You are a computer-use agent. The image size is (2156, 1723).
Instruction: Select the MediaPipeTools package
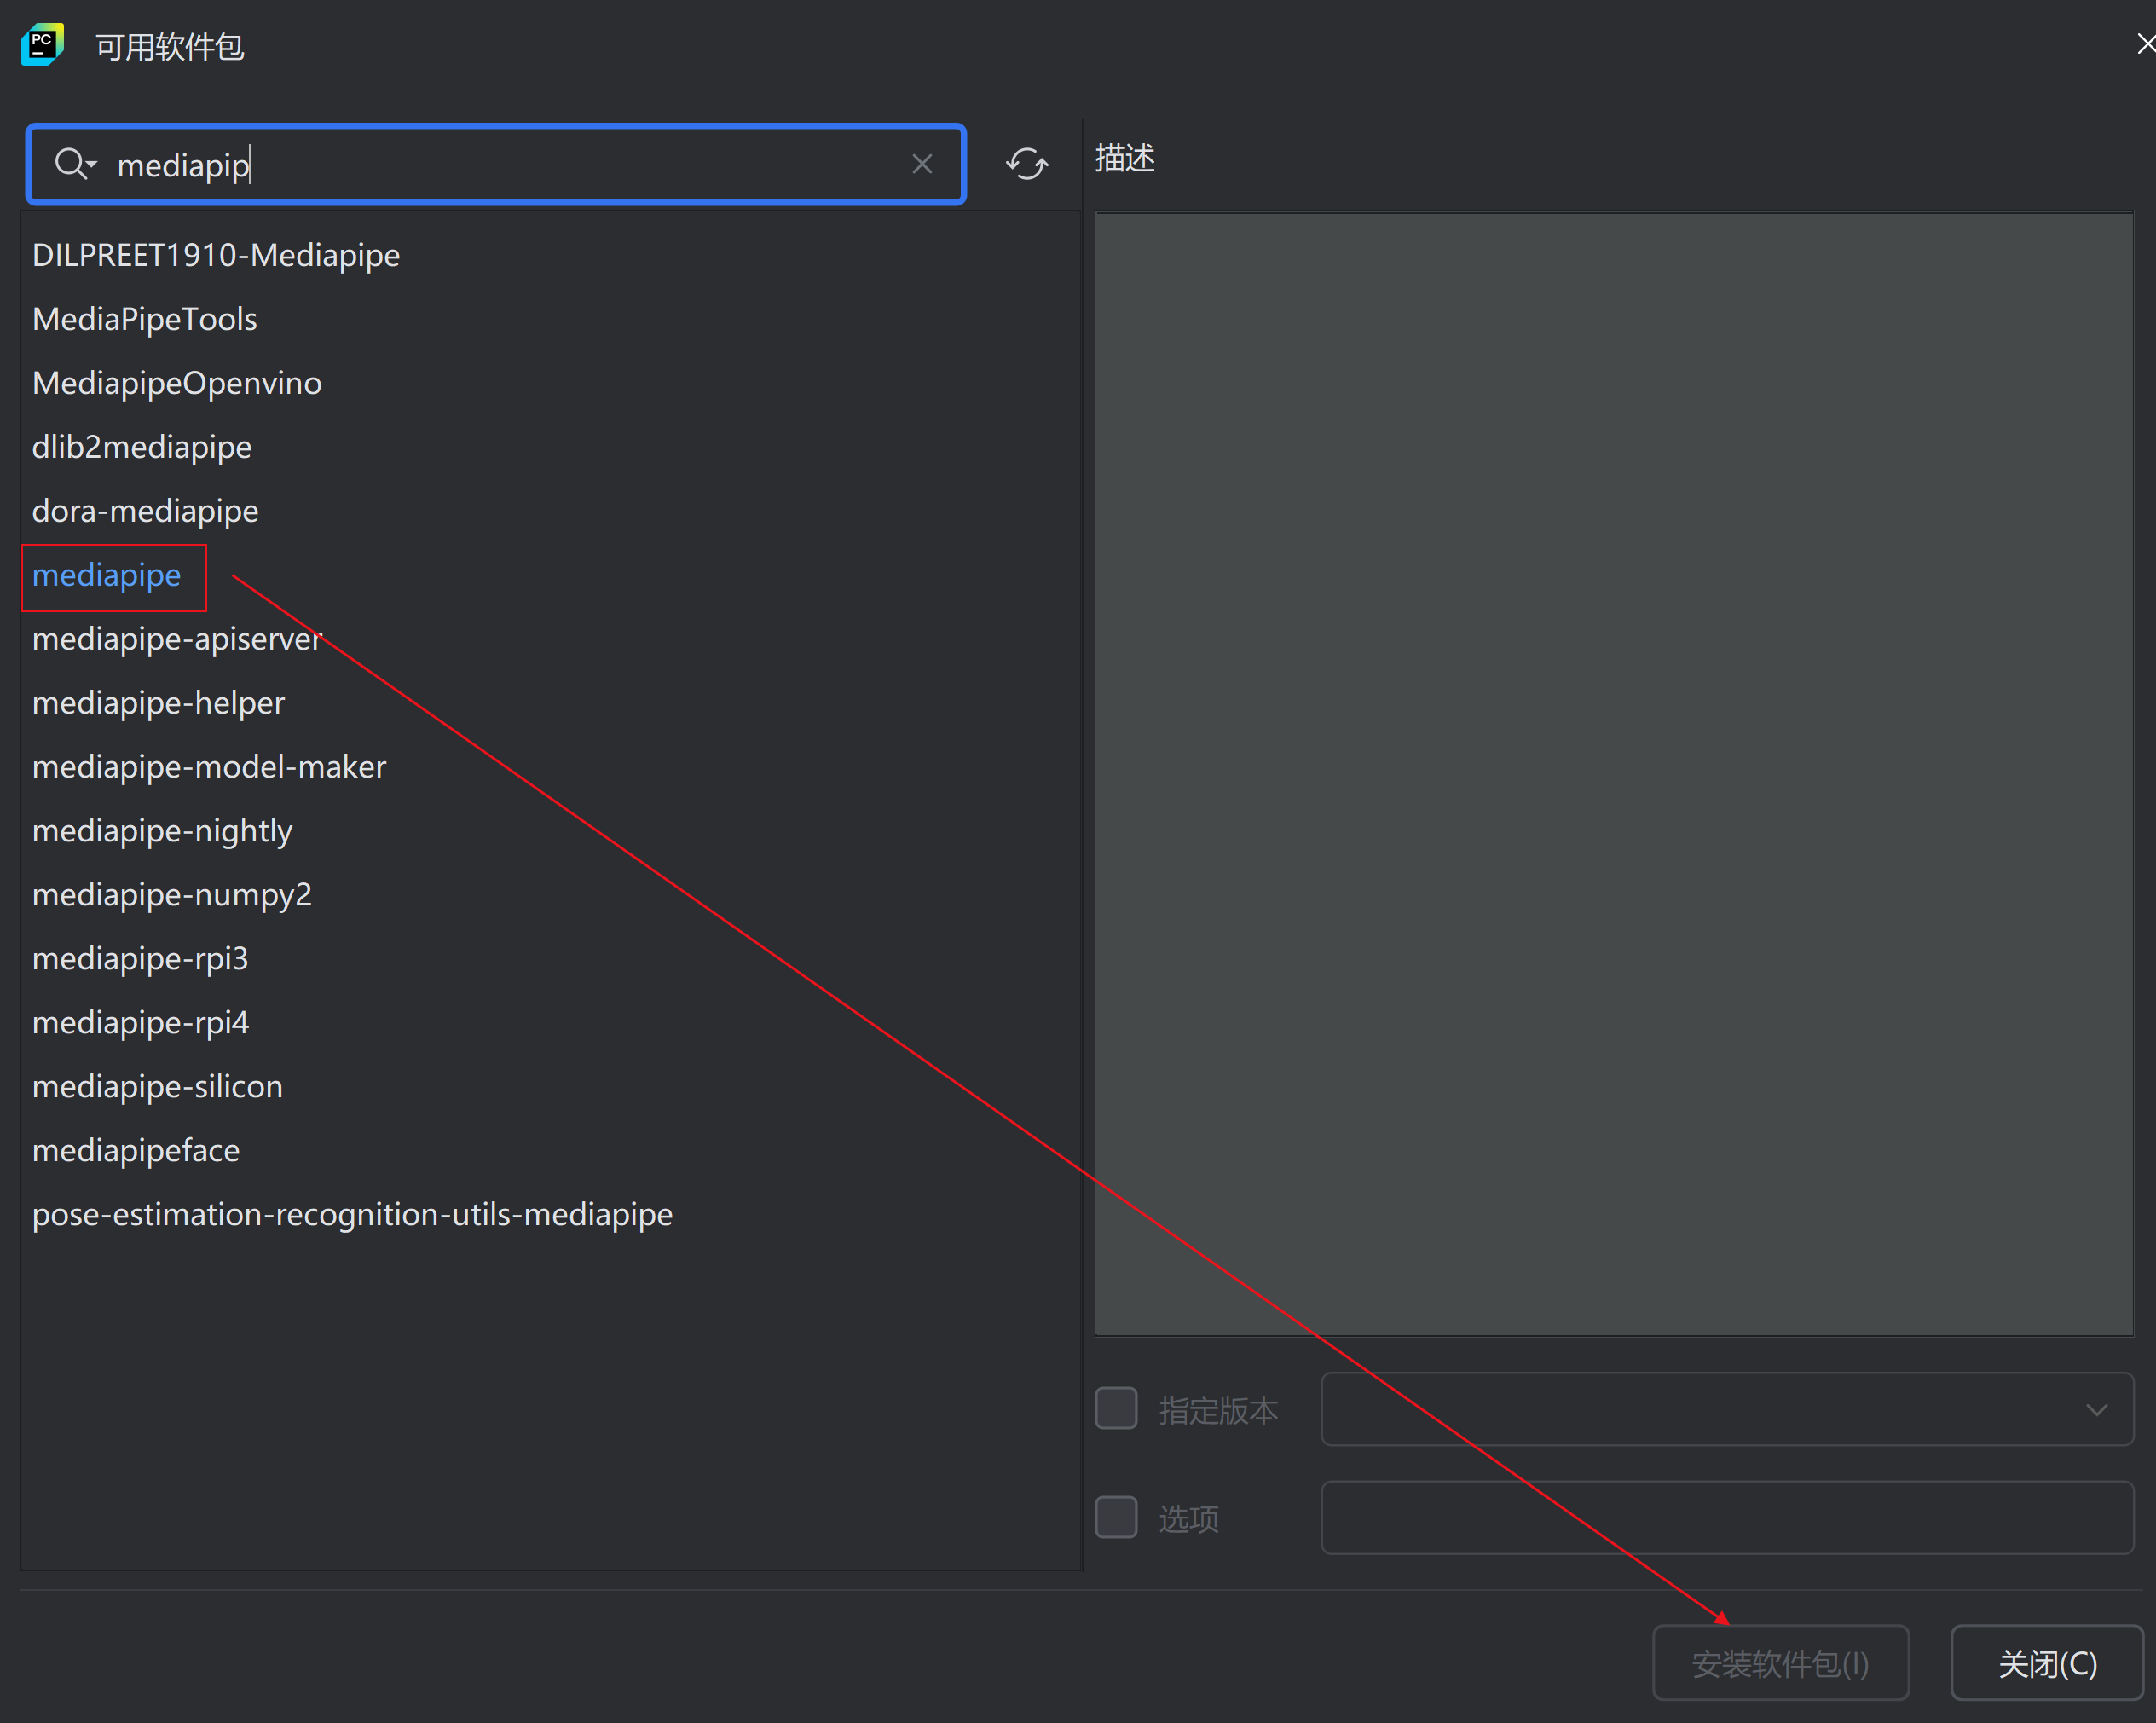145,320
